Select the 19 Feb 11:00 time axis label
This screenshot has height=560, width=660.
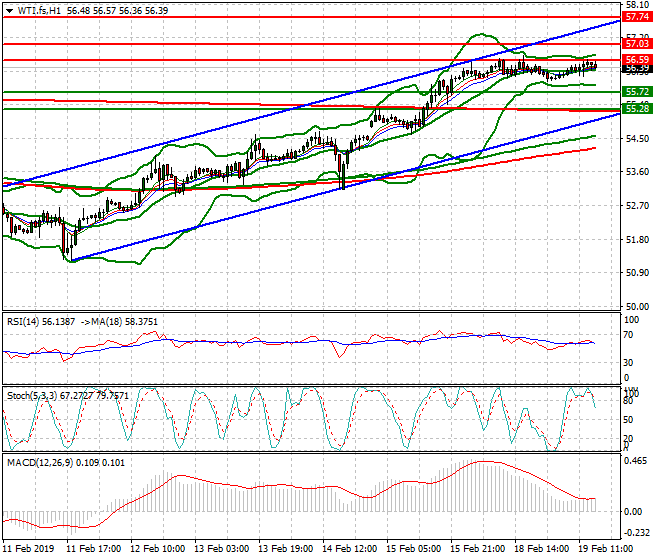pyautogui.click(x=605, y=549)
